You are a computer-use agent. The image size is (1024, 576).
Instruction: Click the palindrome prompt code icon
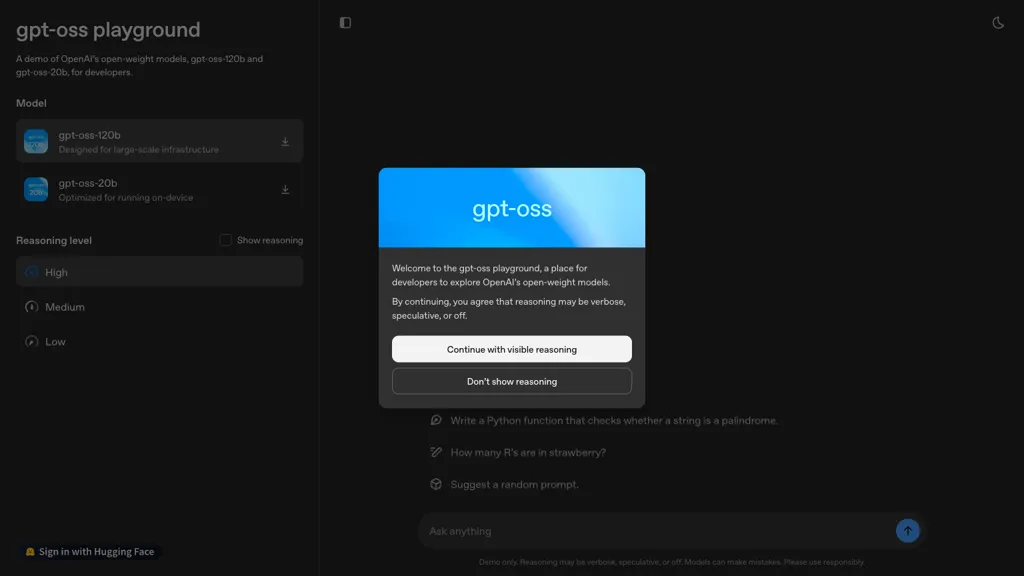pyautogui.click(x=436, y=420)
